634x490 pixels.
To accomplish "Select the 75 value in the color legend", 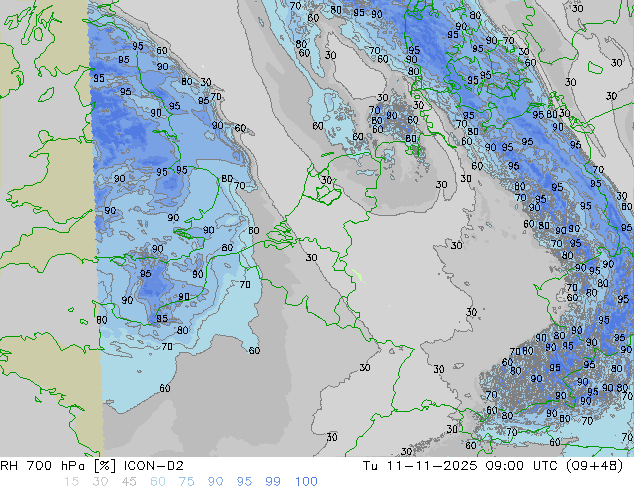I will (x=186, y=482).
